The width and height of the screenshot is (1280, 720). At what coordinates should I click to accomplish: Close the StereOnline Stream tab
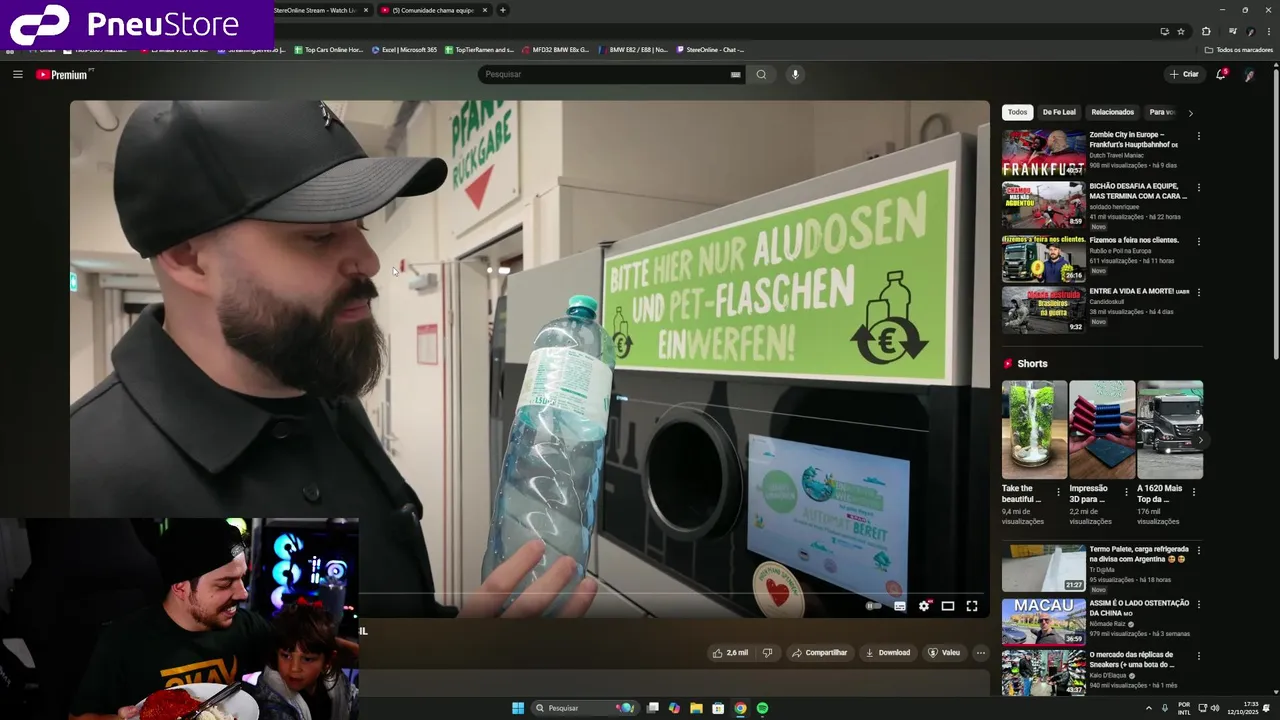pyautogui.click(x=366, y=10)
